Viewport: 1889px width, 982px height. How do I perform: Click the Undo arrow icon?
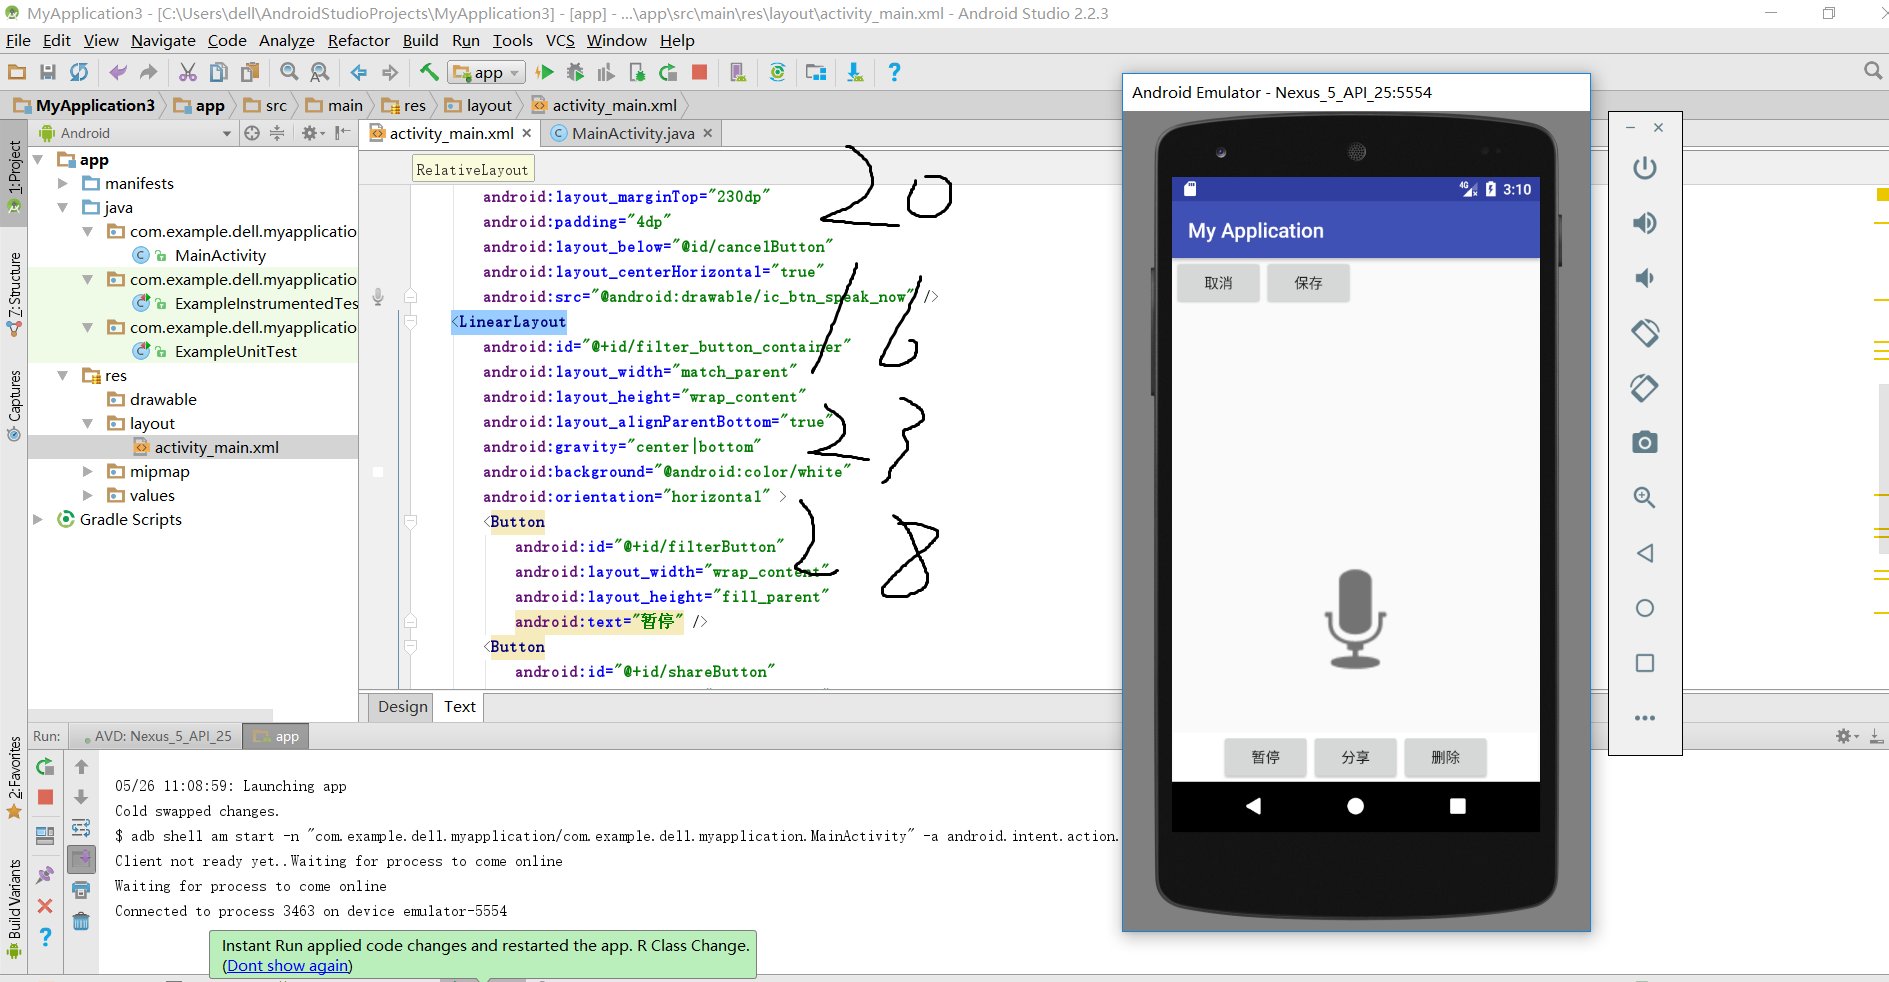click(x=118, y=72)
